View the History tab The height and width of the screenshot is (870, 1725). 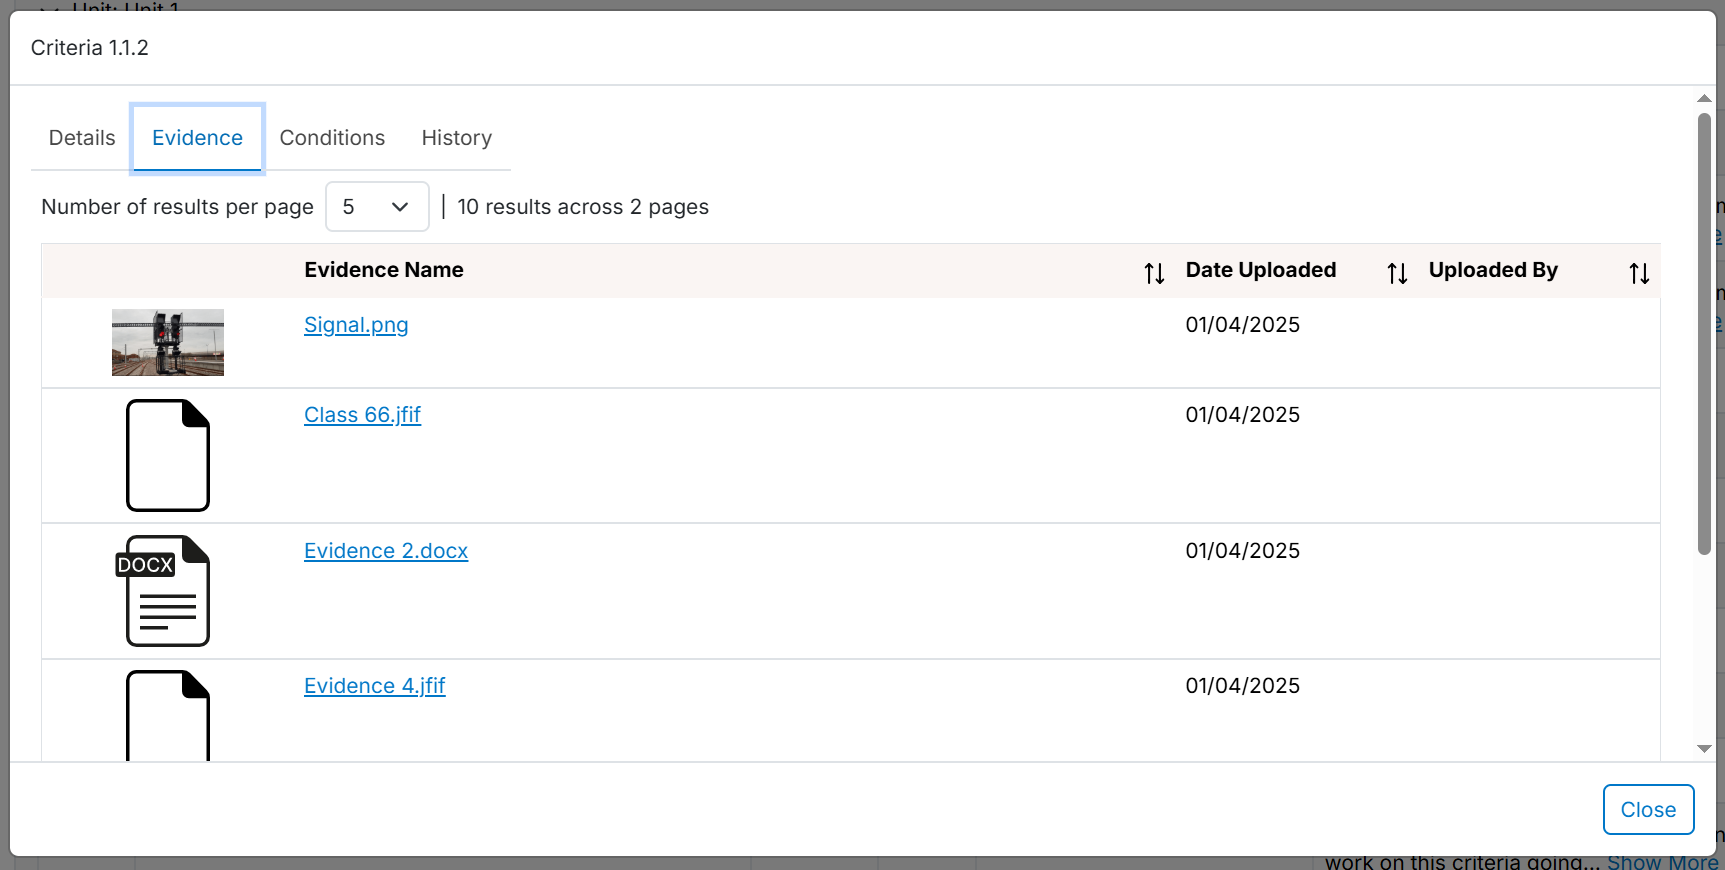[x=457, y=138]
